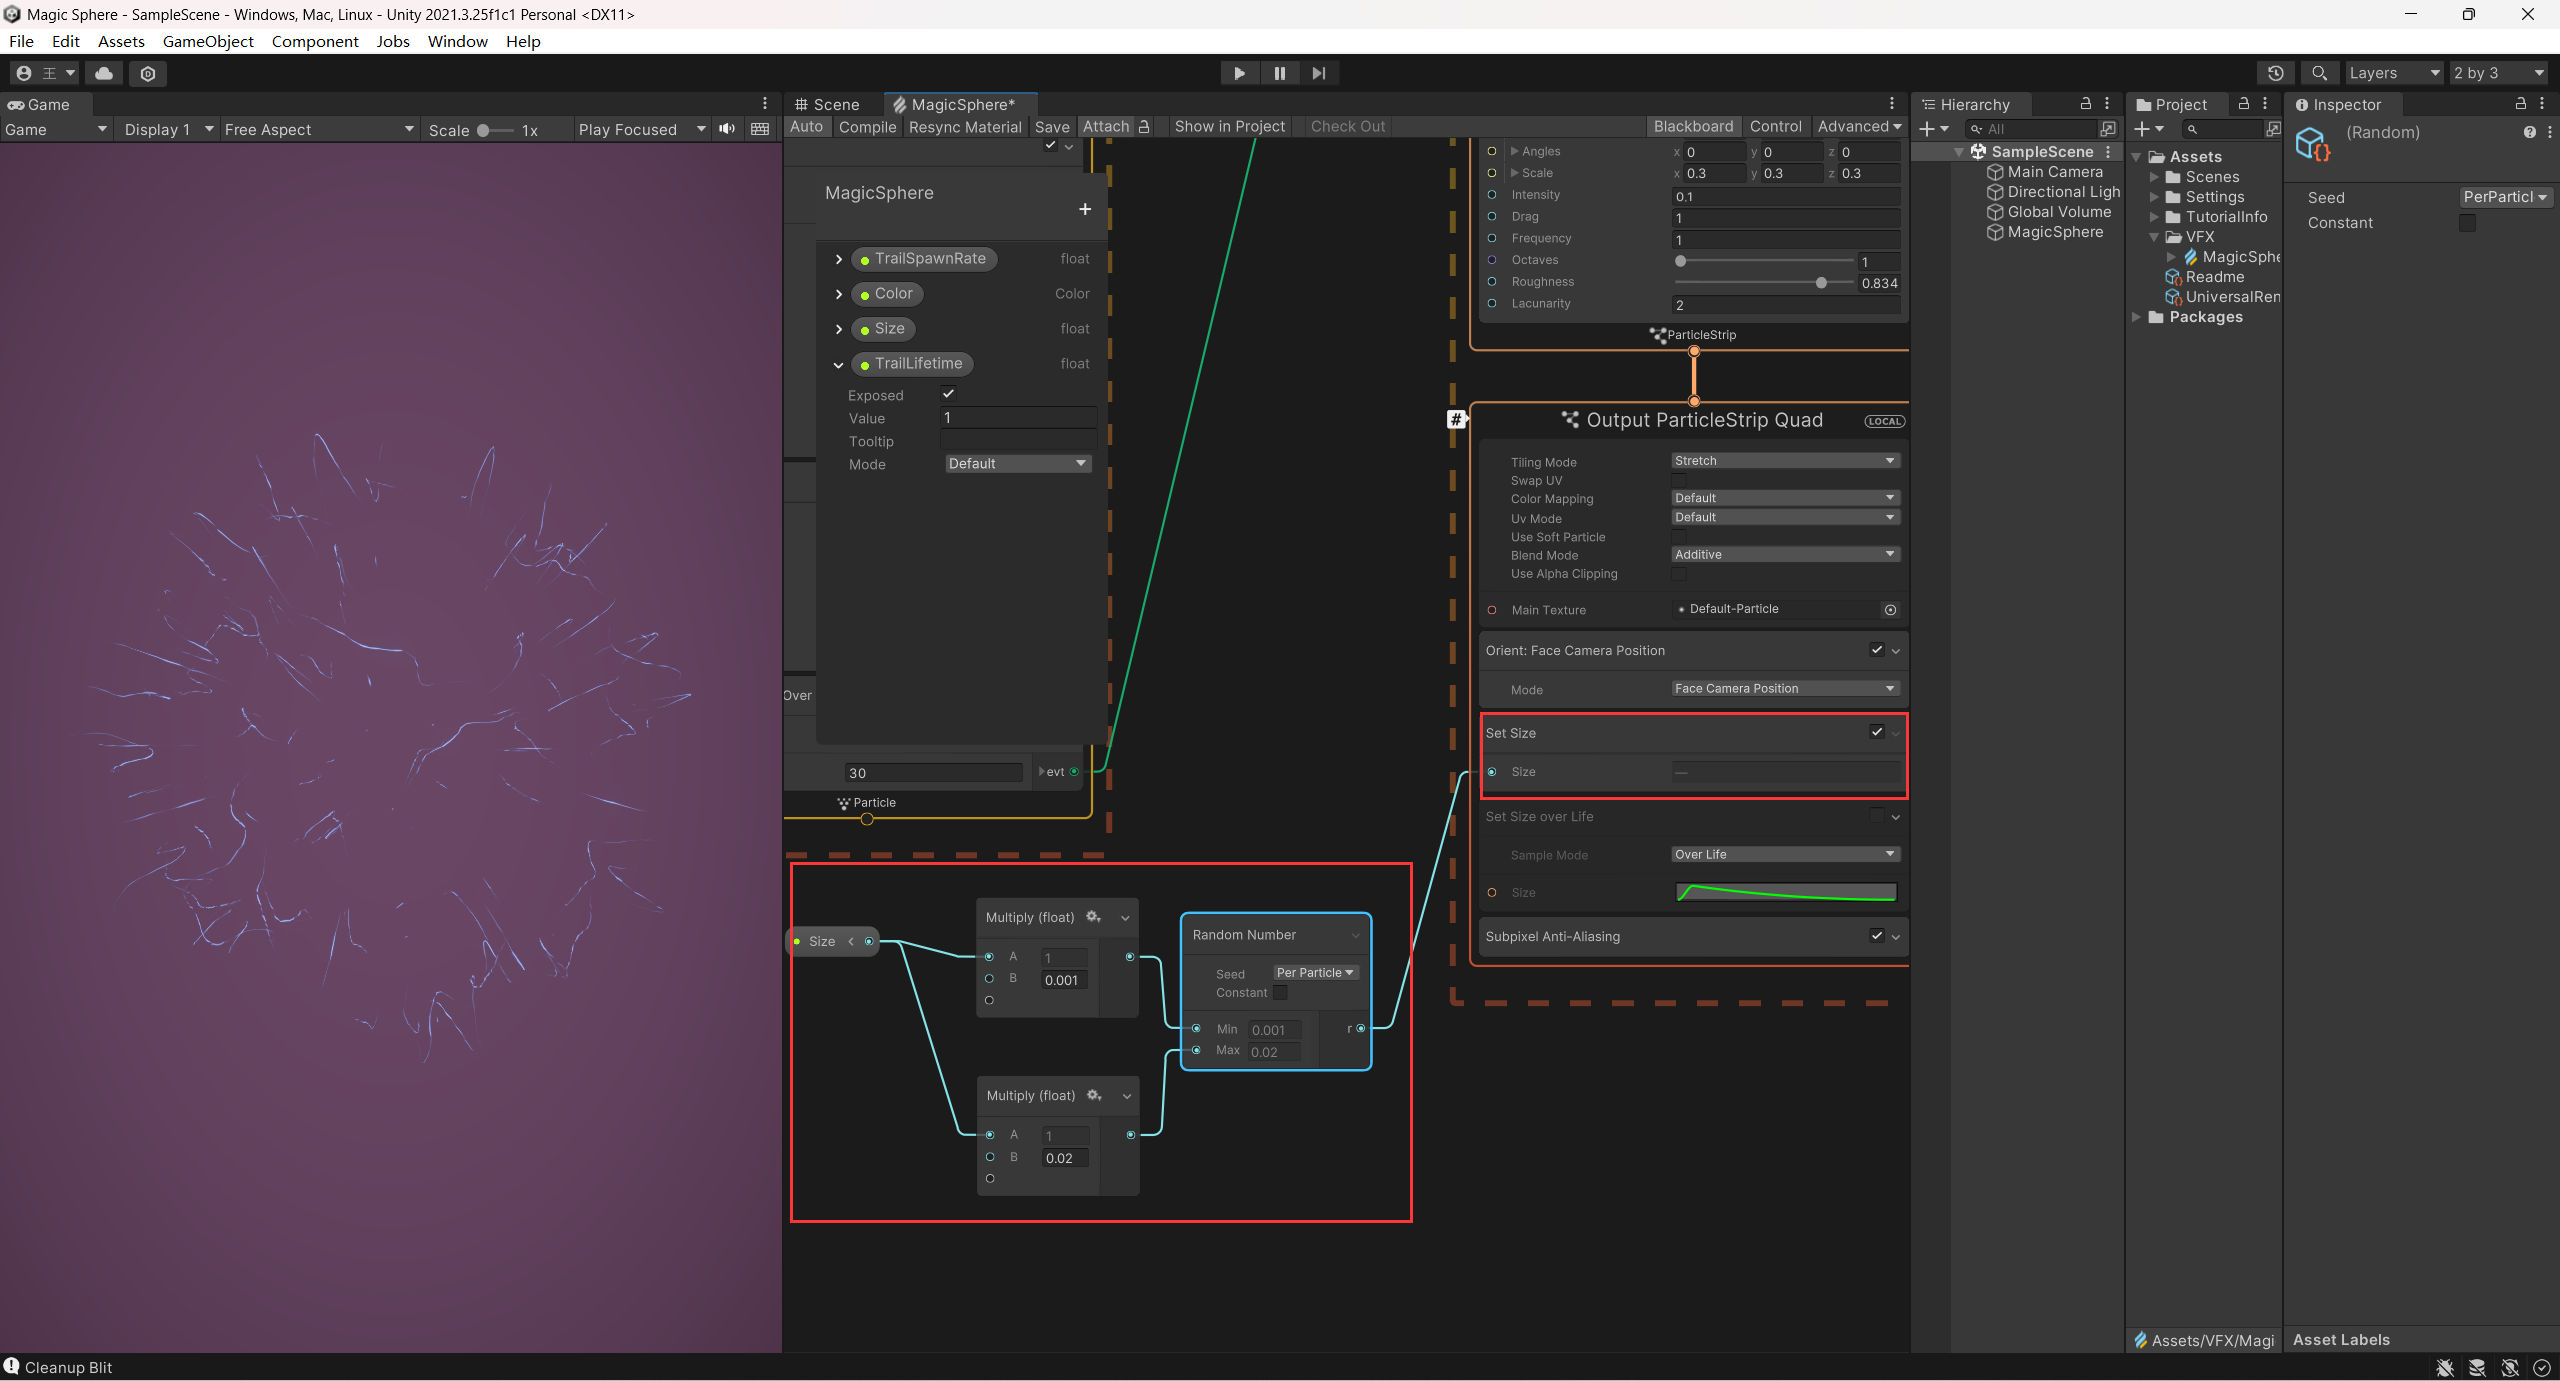This screenshot has width=2560, height=1381.
Task: Add a new Blackboard property with plus
Action: pyautogui.click(x=1085, y=209)
